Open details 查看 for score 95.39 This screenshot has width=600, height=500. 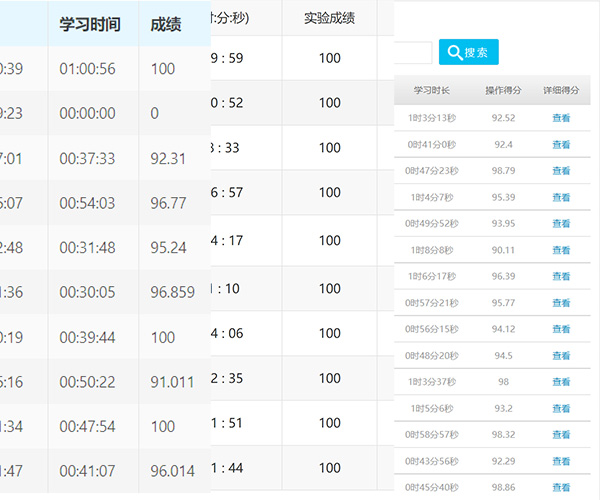[561, 197]
